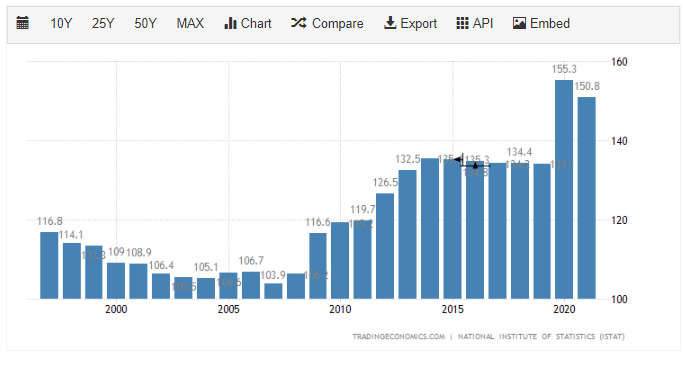Click the 140 y-axis value
The width and height of the screenshot is (684, 376).
(619, 141)
